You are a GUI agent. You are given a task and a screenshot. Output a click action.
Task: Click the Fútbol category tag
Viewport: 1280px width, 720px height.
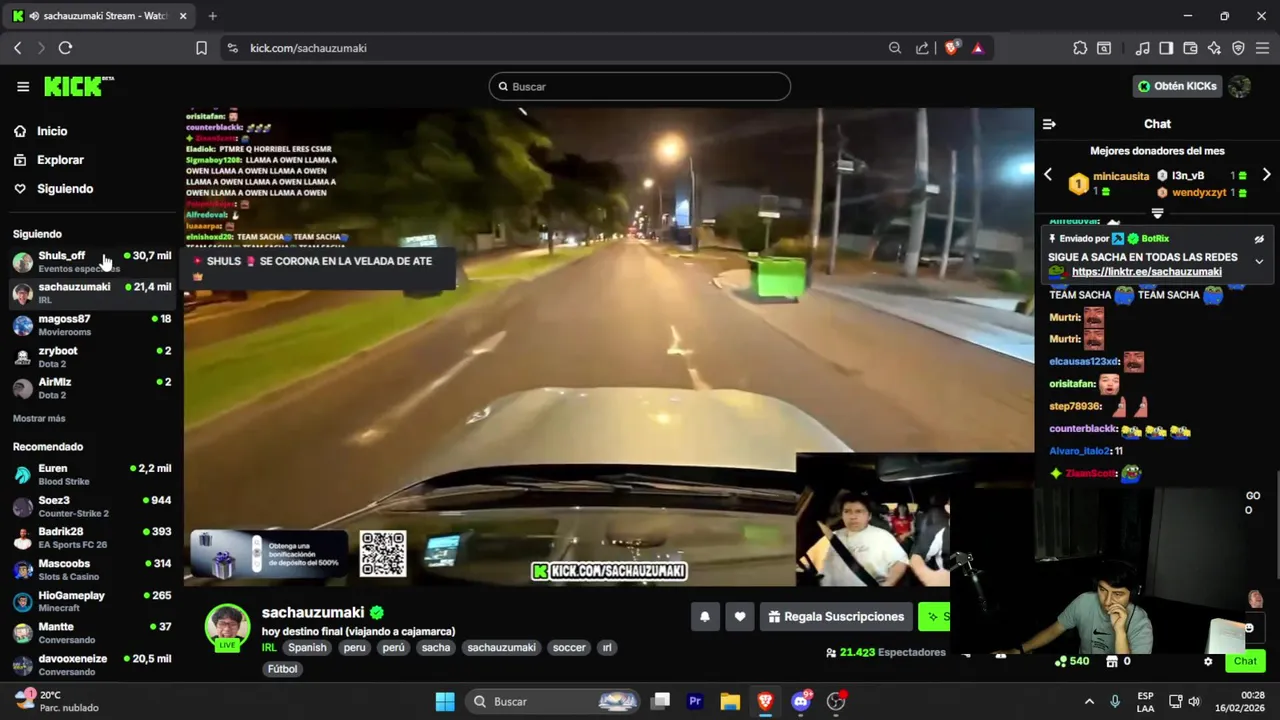click(x=282, y=669)
